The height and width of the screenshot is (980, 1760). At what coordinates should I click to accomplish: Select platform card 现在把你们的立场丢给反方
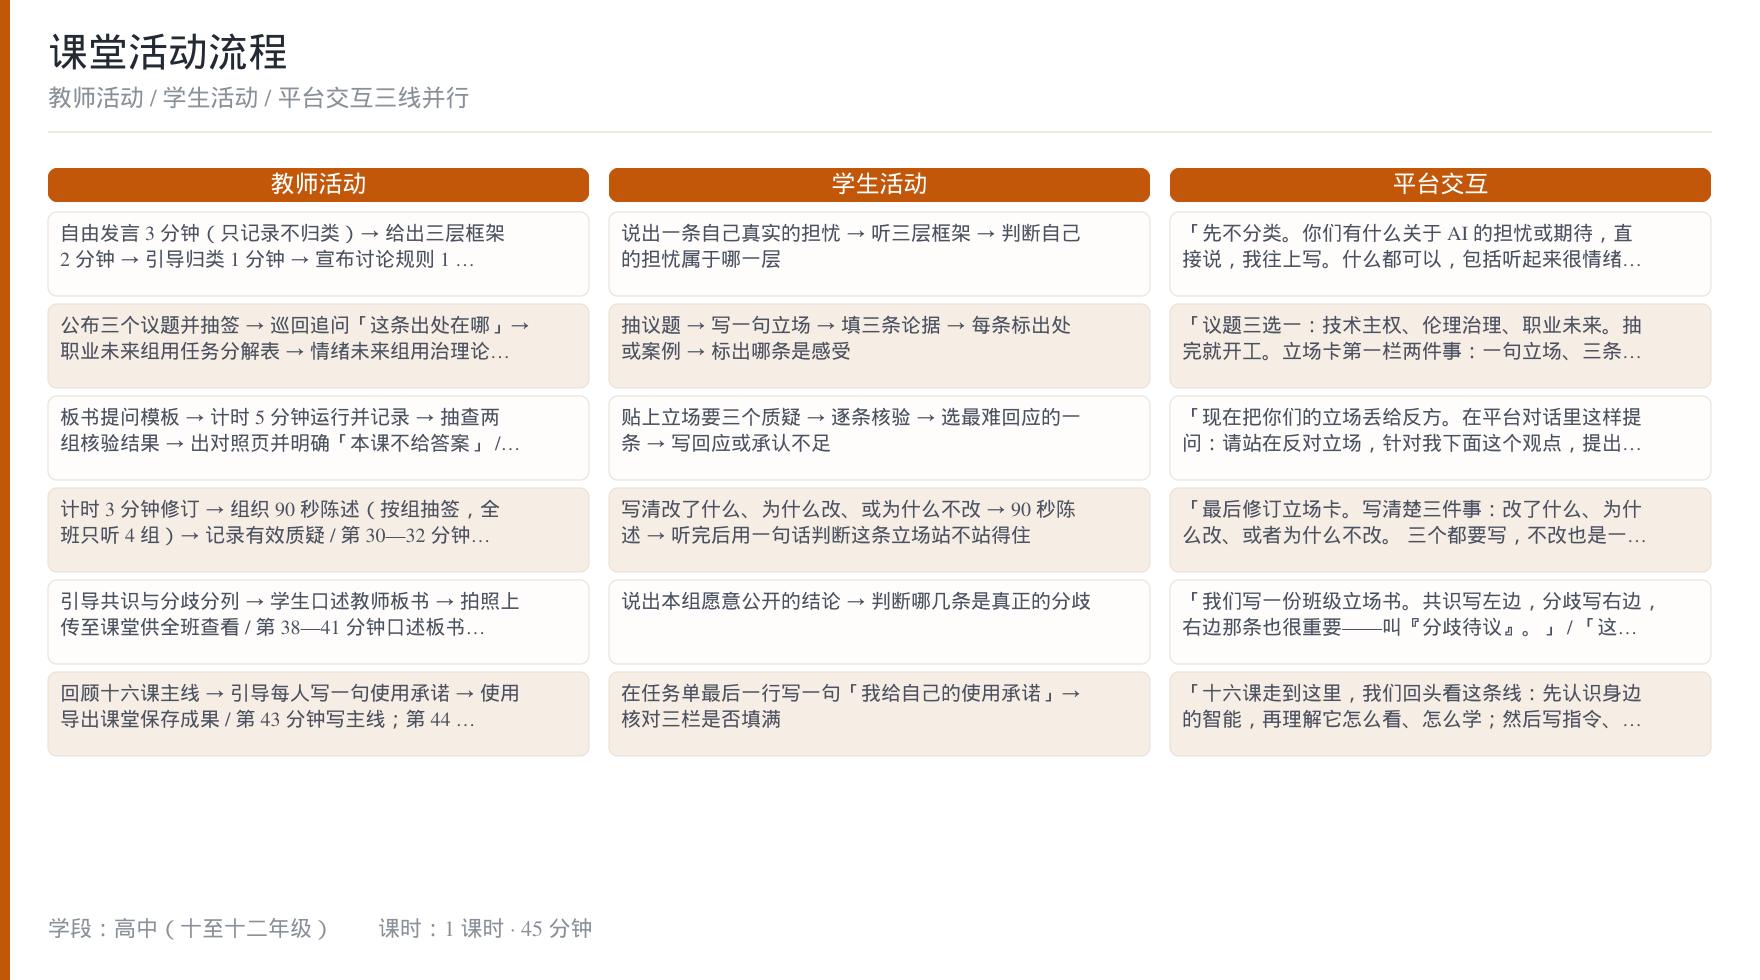pos(1440,438)
